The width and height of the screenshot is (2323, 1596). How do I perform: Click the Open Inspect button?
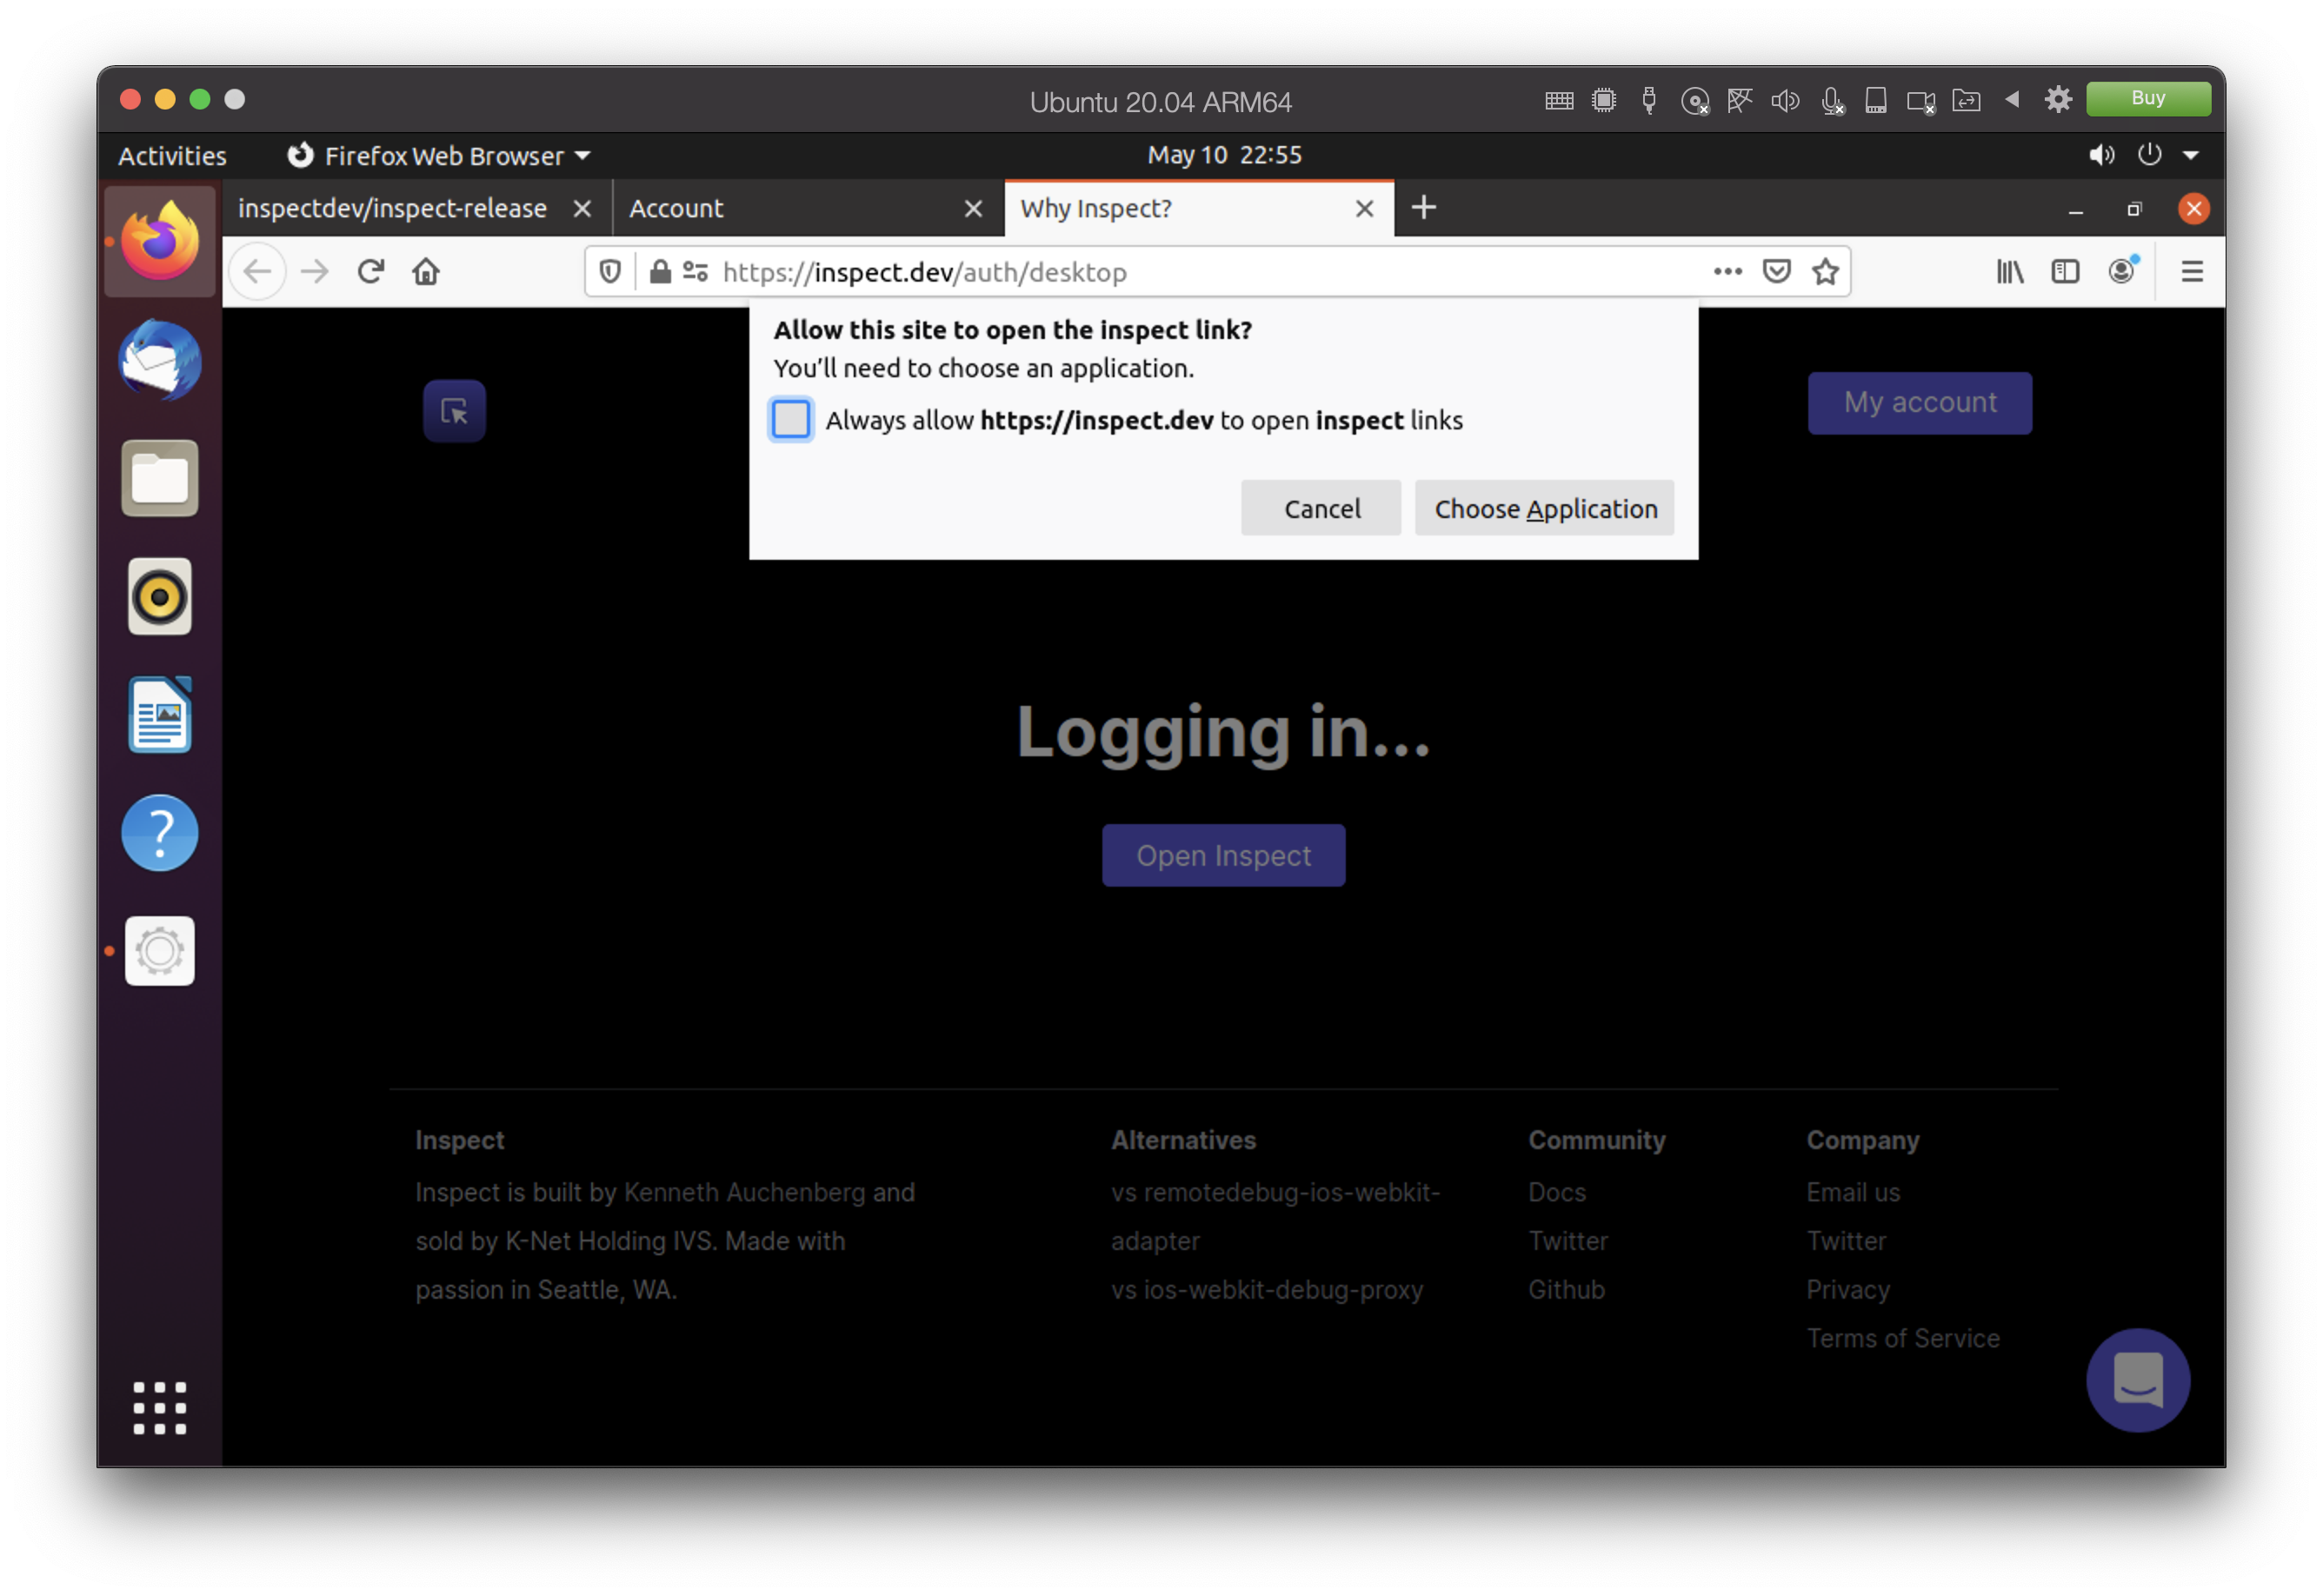(1223, 855)
